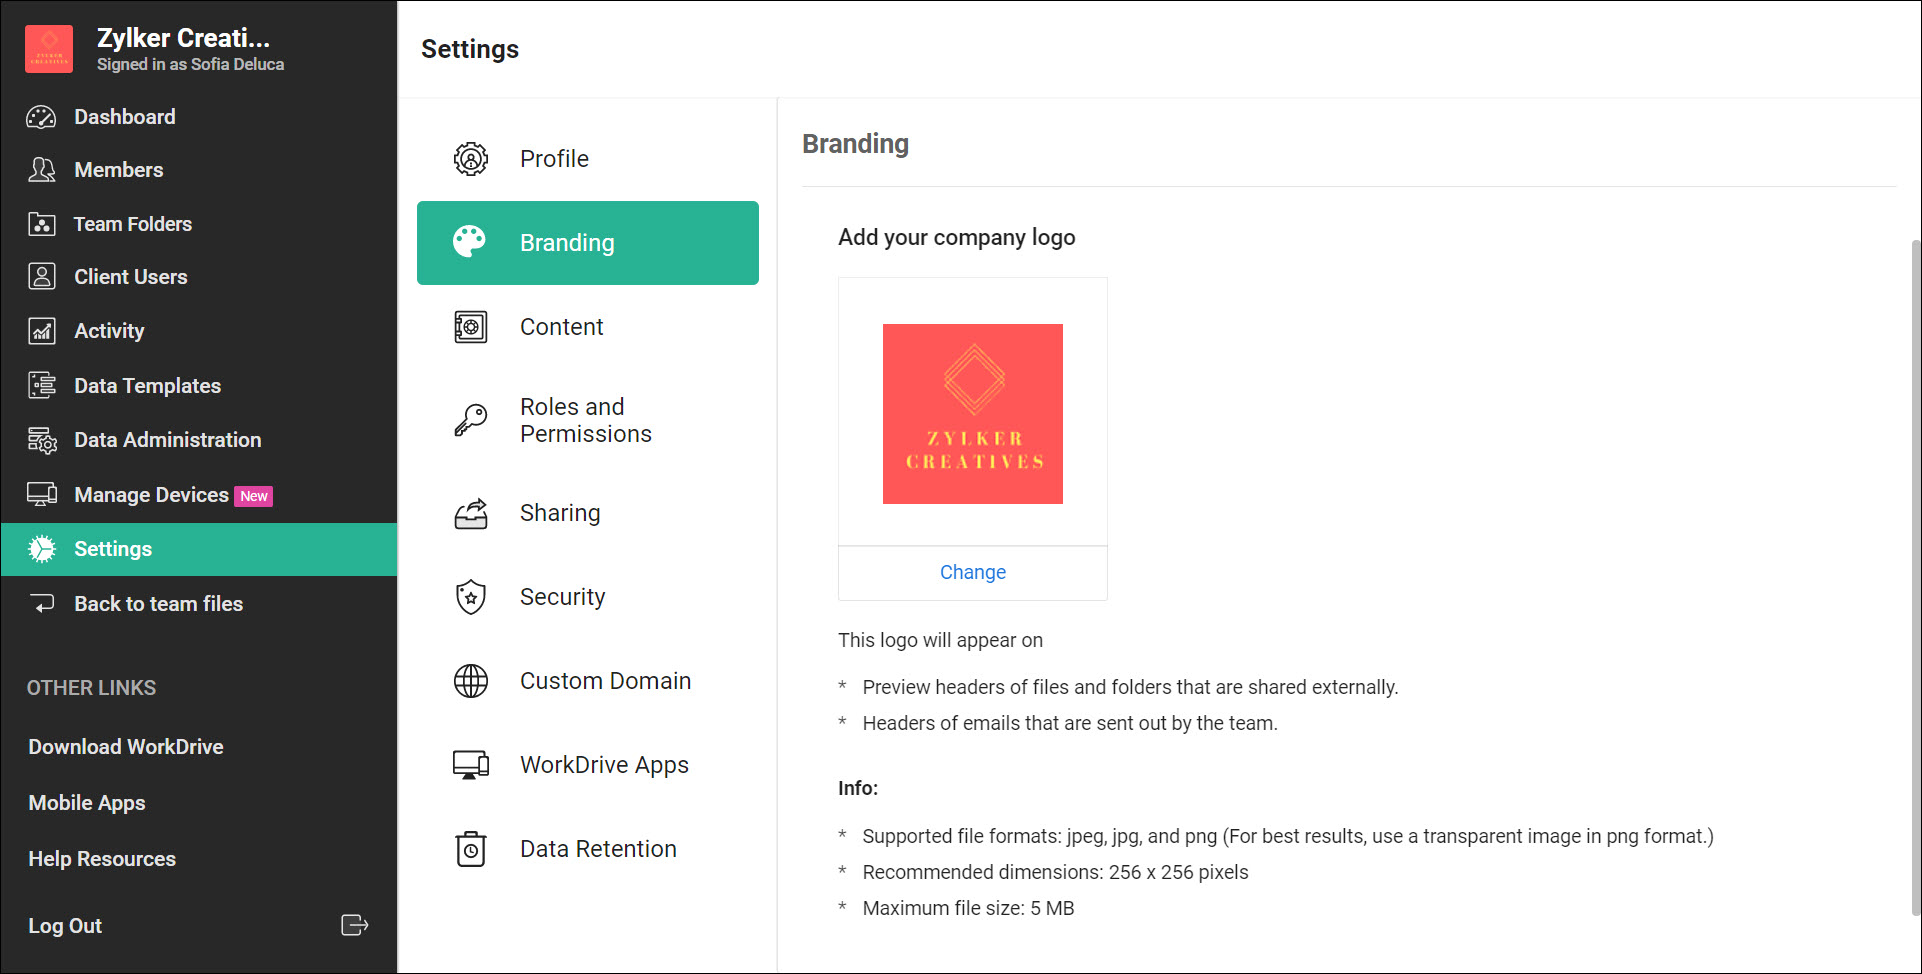
Task: Open WorkDrive Apps settings section
Action: [604, 765]
